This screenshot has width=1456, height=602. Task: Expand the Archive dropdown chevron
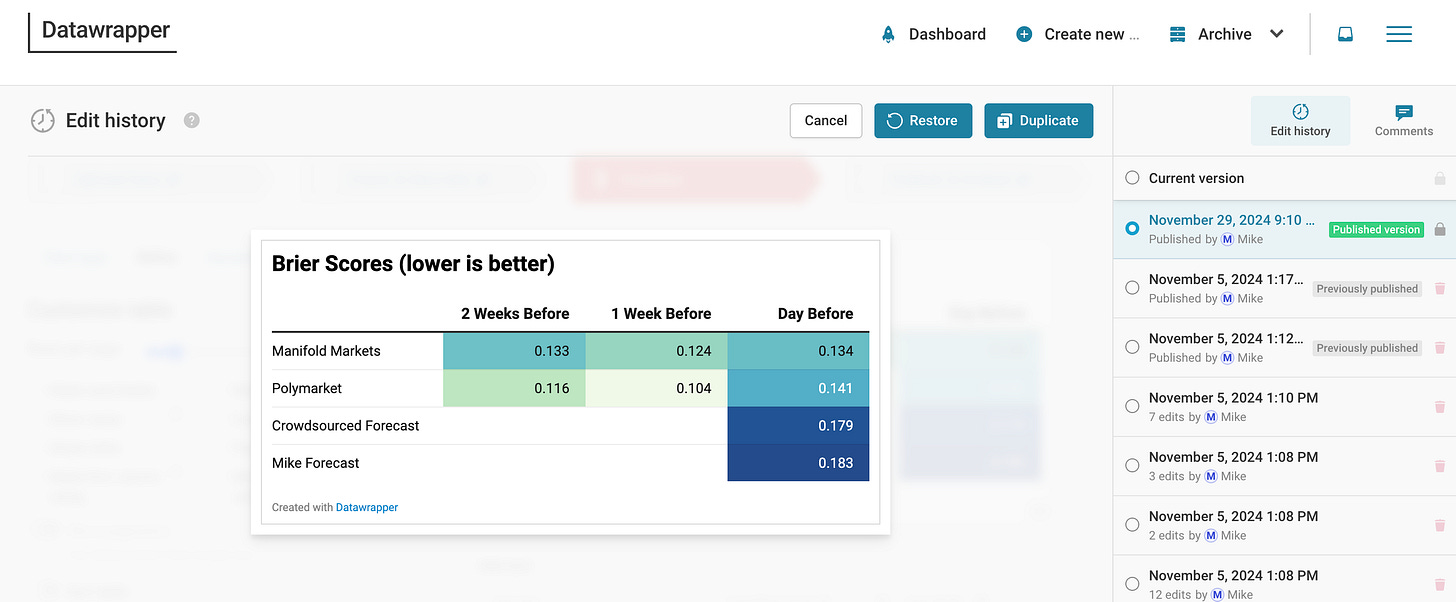pos(1276,34)
